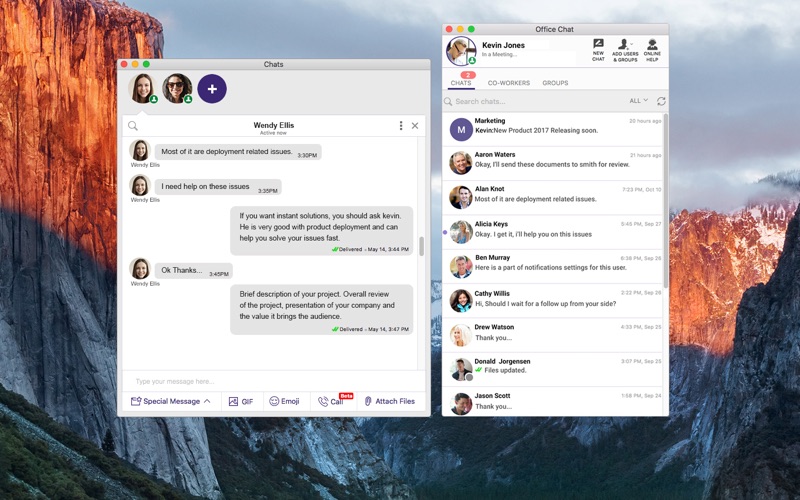Screen dimensions: 800x500
Task: Open the Marketing group chat
Action: point(553,129)
